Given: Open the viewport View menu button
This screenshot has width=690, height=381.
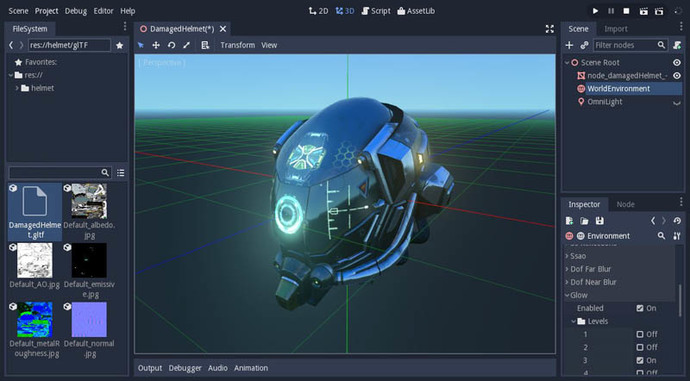Looking at the screenshot, I should [x=269, y=45].
